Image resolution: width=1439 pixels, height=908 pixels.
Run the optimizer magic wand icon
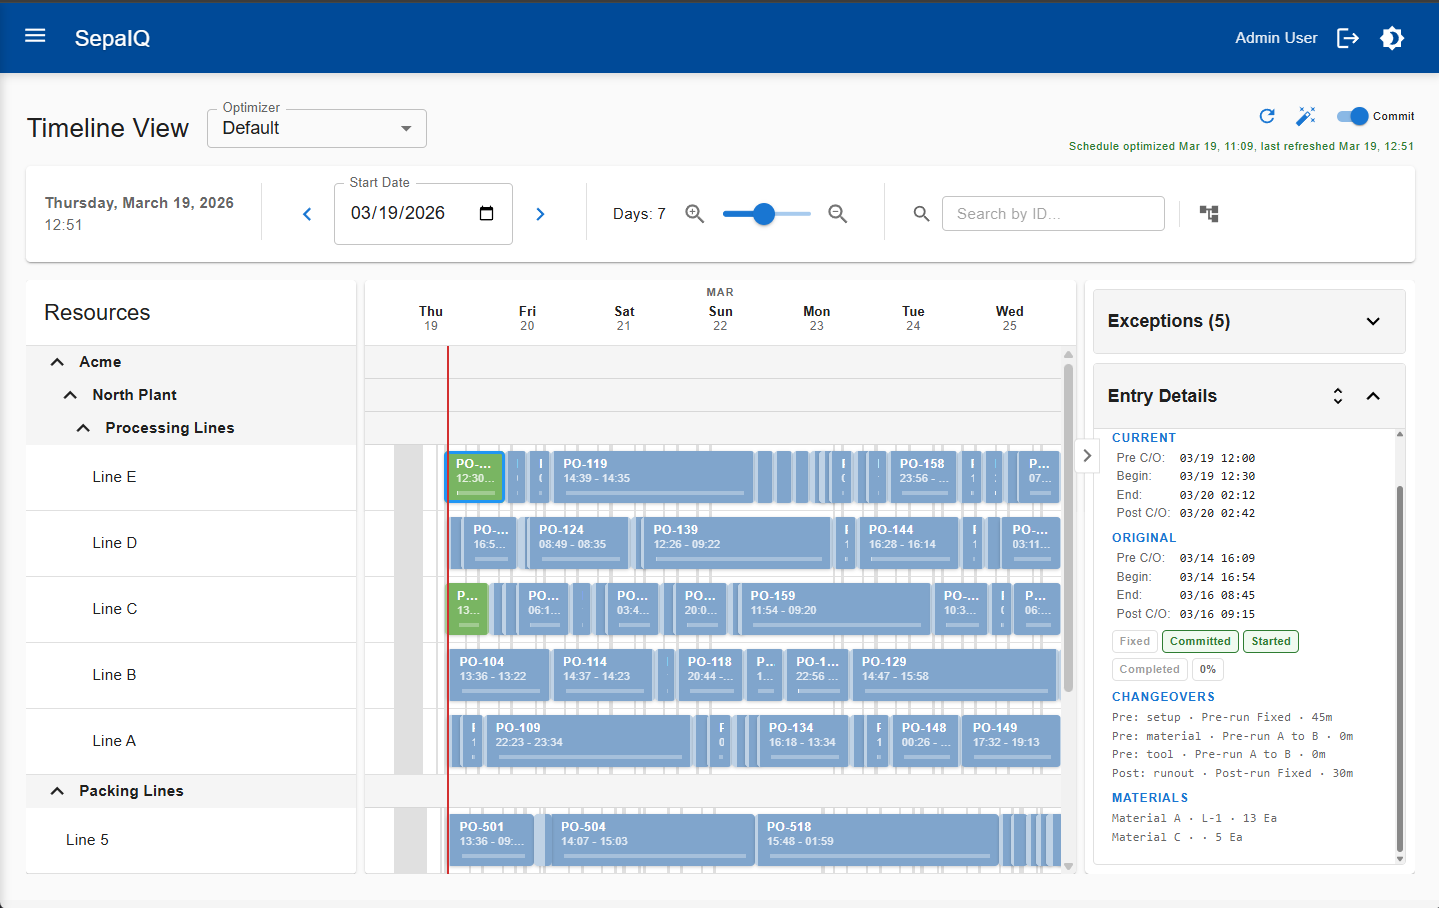tap(1305, 116)
